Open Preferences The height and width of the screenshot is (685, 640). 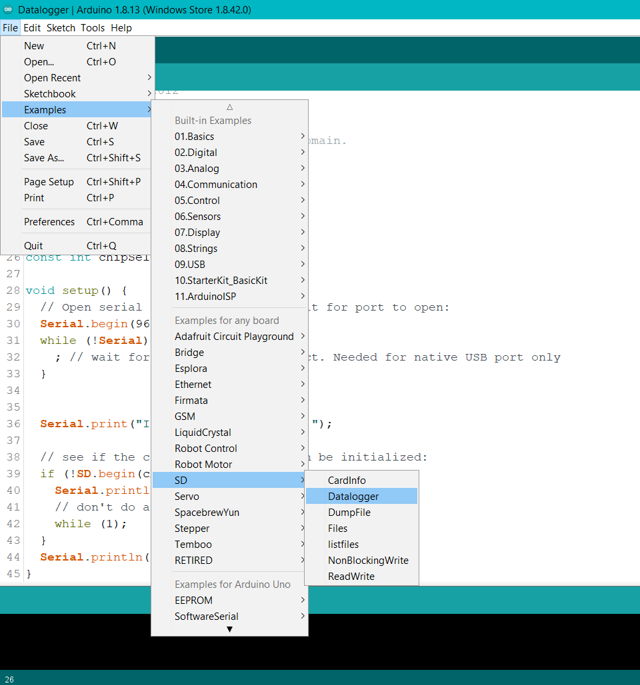tap(77, 222)
